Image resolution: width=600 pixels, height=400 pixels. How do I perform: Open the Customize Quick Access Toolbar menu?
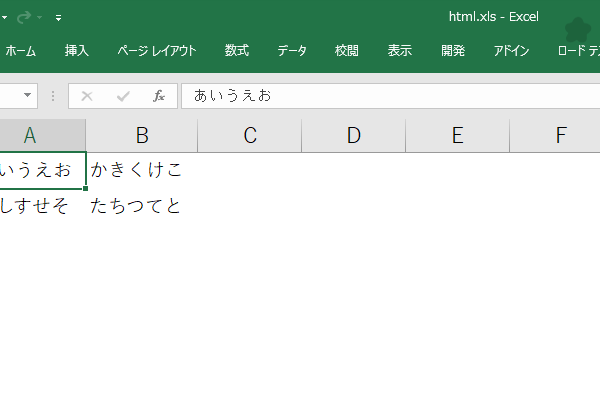[59, 18]
